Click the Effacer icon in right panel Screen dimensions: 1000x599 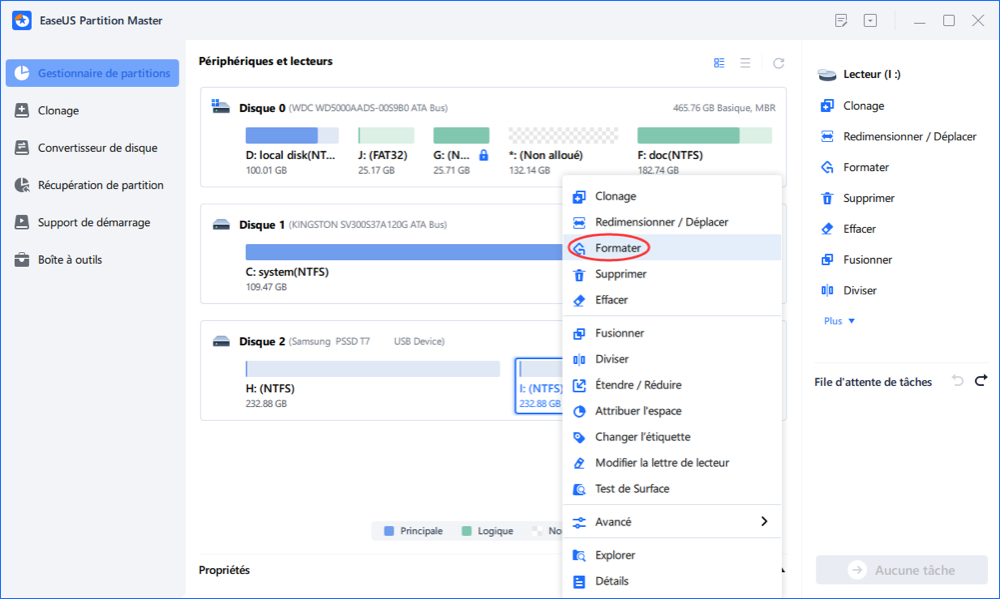[827, 229]
